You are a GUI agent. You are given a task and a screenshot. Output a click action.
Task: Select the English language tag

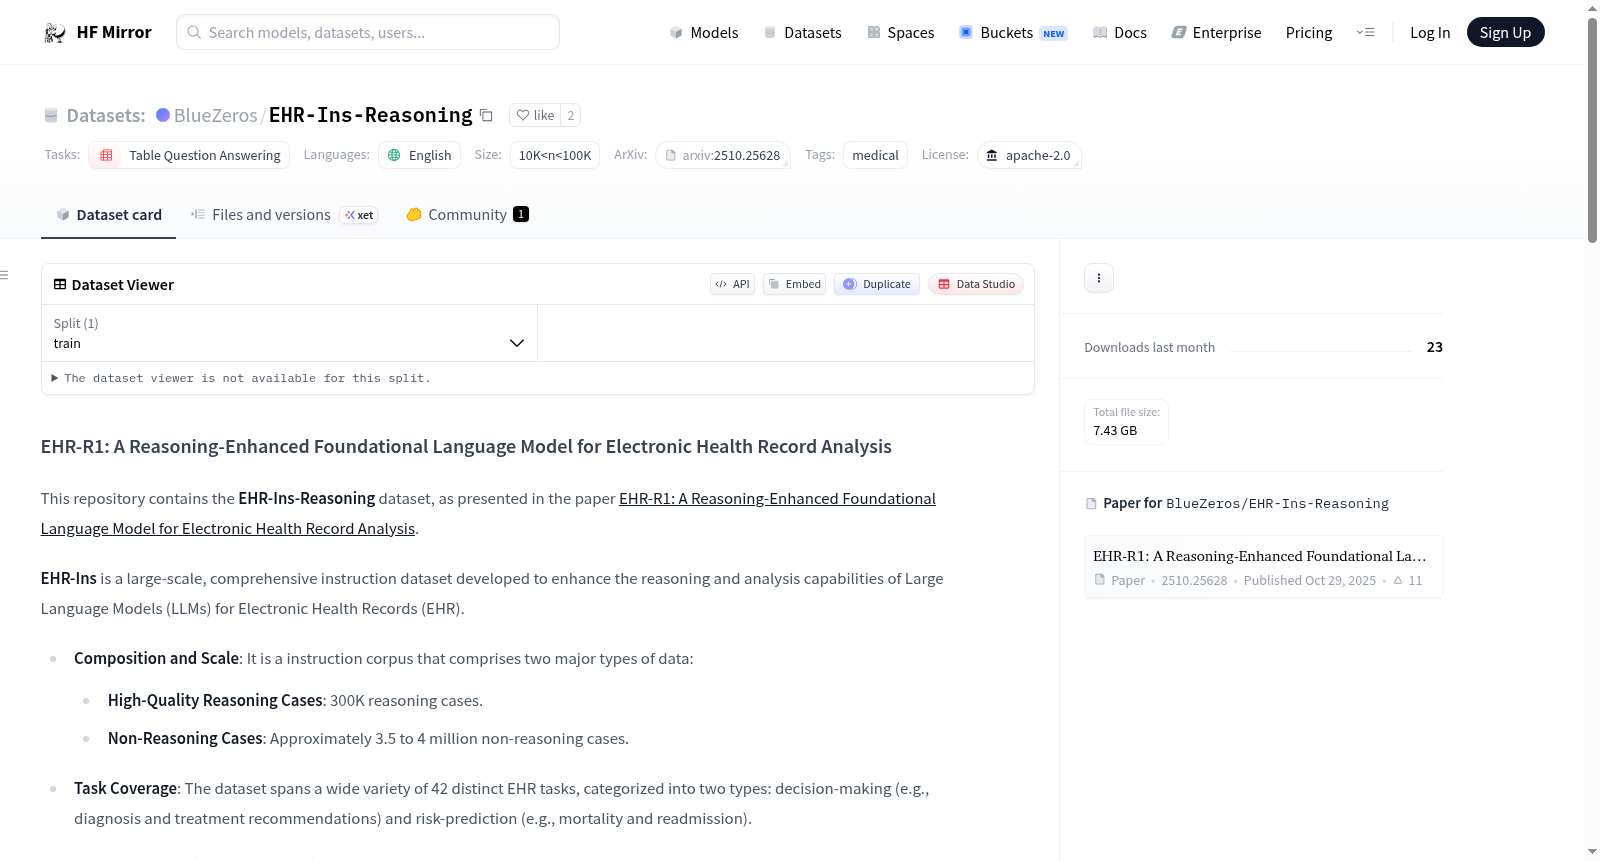420,155
